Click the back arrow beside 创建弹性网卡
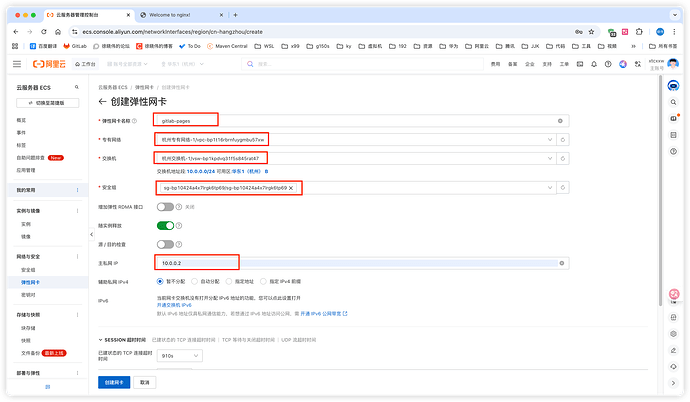This screenshot has width=690, height=402. click(x=102, y=102)
